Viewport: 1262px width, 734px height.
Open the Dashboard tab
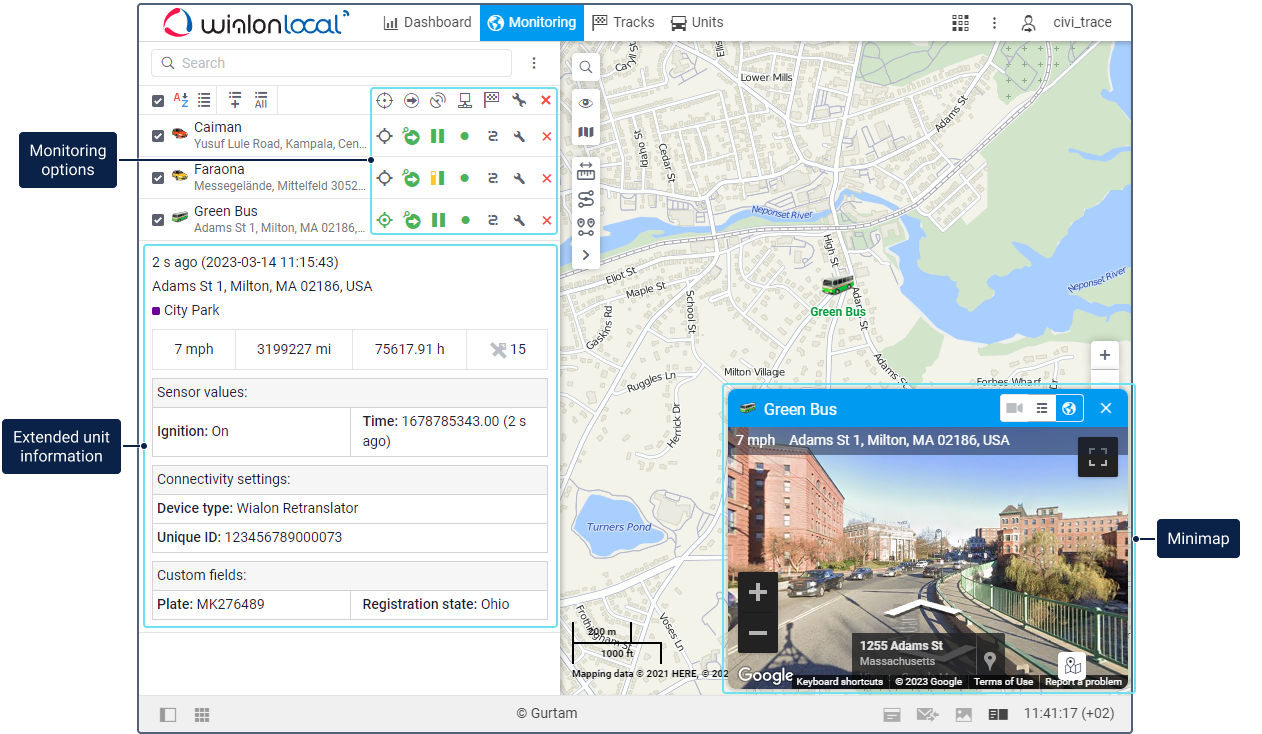[x=428, y=22]
